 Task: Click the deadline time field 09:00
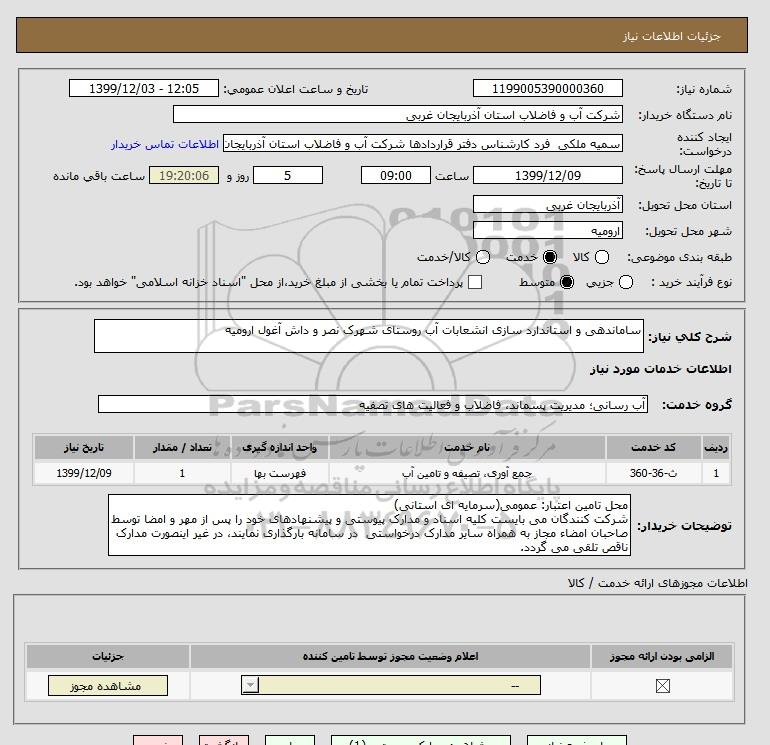pyautogui.click(x=396, y=175)
